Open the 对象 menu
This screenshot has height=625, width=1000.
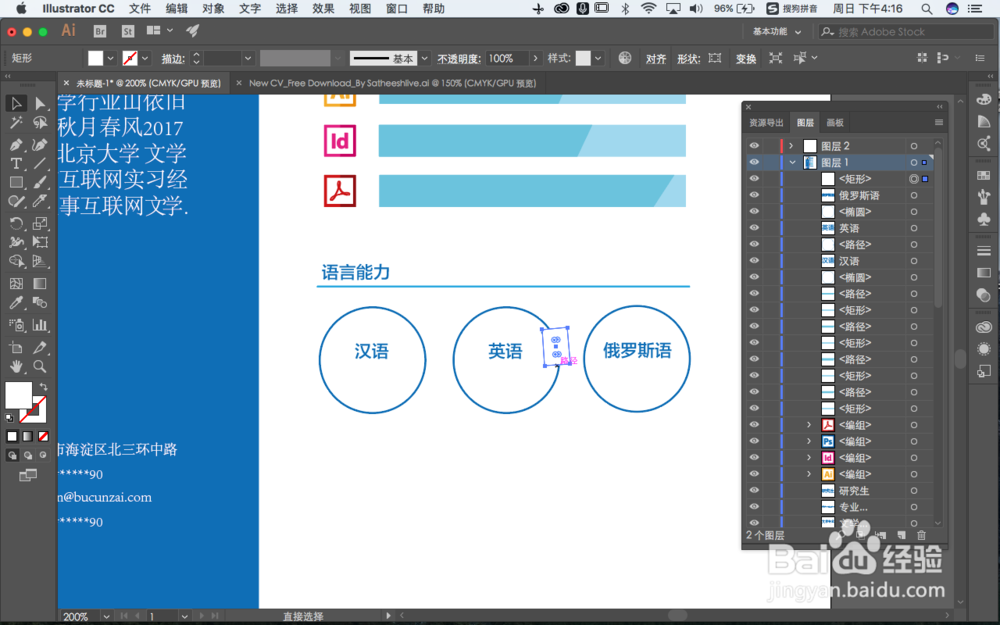pyautogui.click(x=213, y=9)
